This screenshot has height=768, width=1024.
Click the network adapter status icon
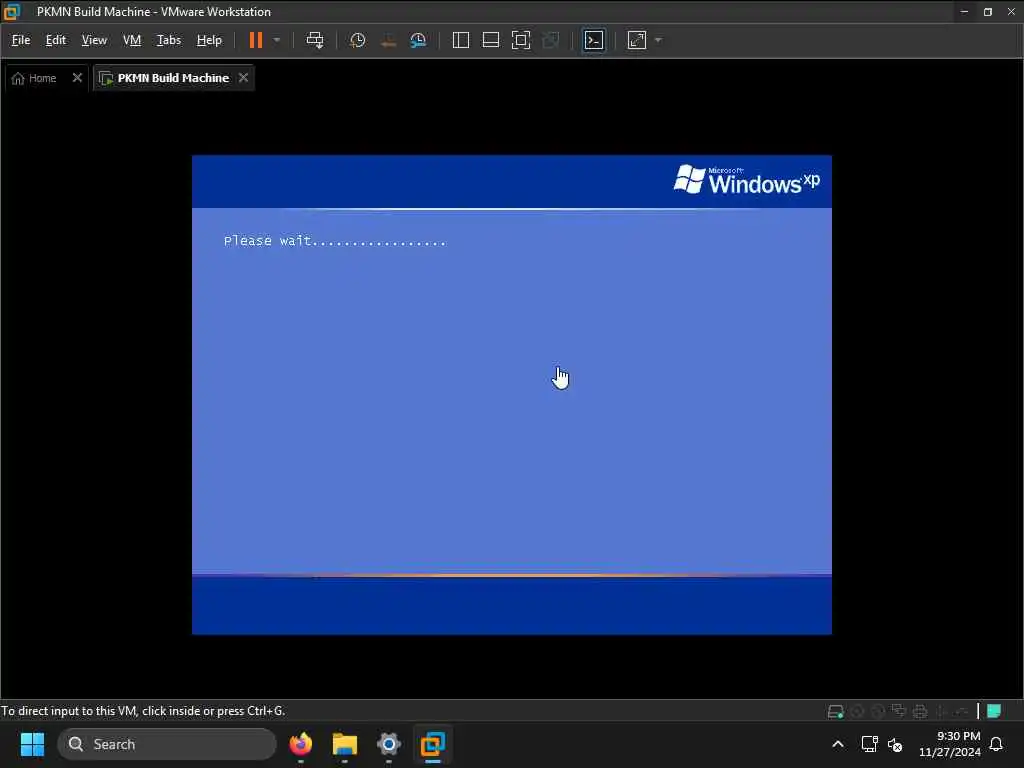pyautogui.click(x=899, y=711)
